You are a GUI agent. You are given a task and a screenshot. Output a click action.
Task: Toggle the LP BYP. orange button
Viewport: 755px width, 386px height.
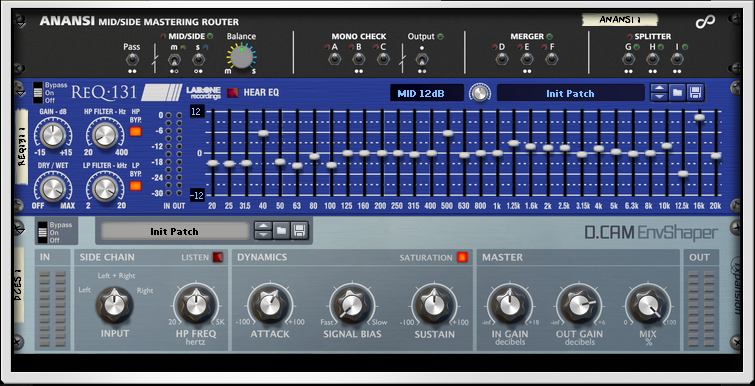(x=136, y=186)
